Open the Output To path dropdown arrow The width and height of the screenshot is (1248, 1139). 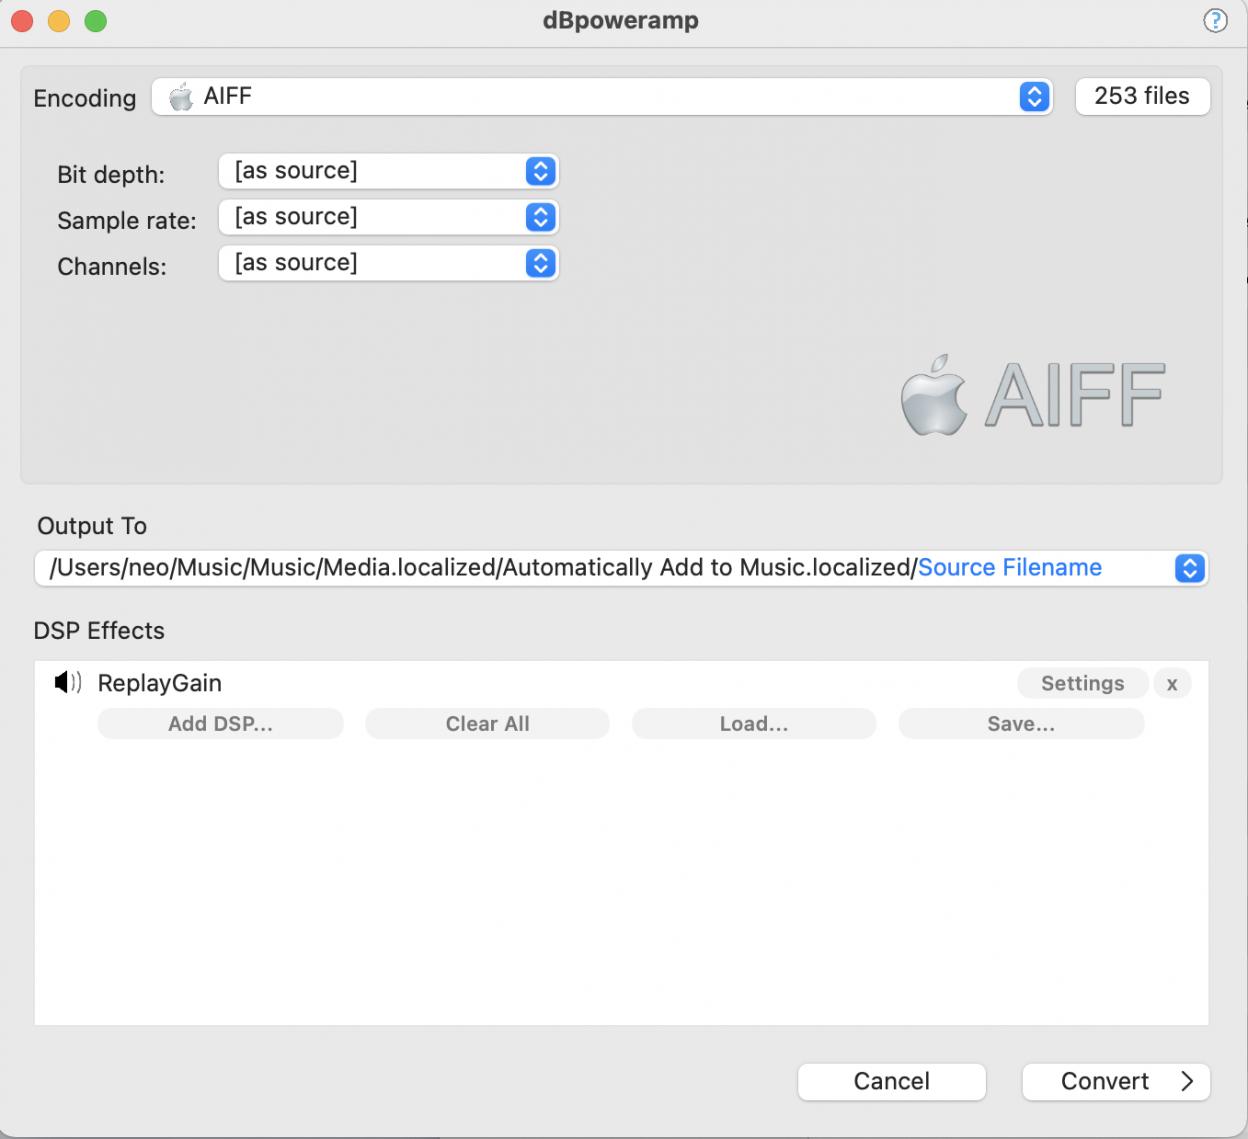coord(1189,568)
